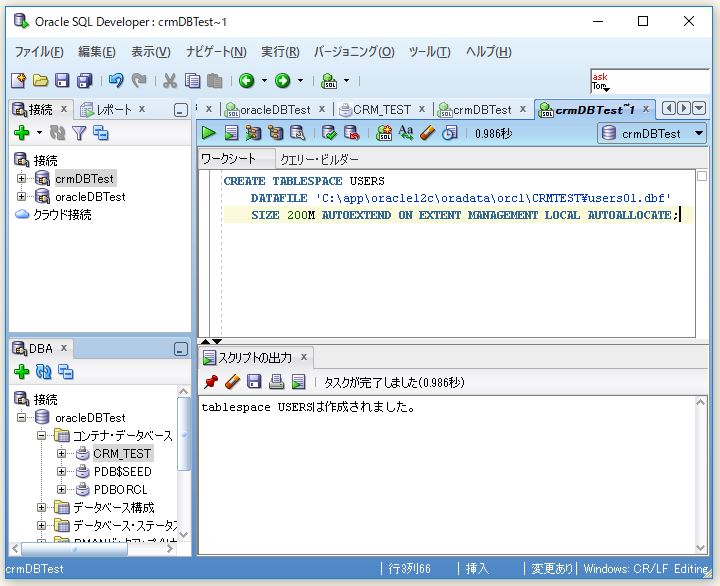Viewport: 720px width, 586px height.
Task: Click the SQL Tuning Advisor icon
Action: pos(298,133)
